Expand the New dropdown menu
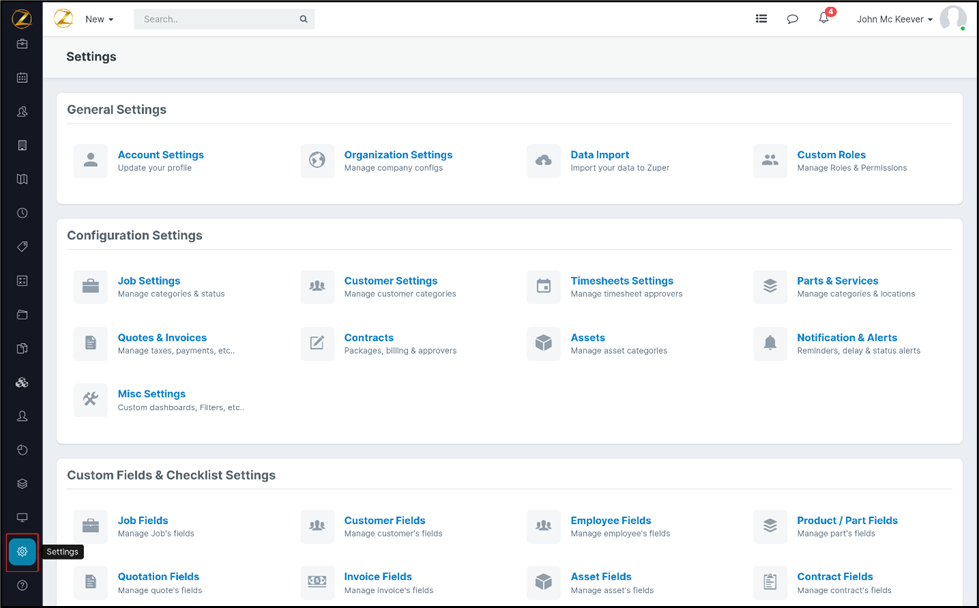This screenshot has height=608, width=979. (99, 19)
